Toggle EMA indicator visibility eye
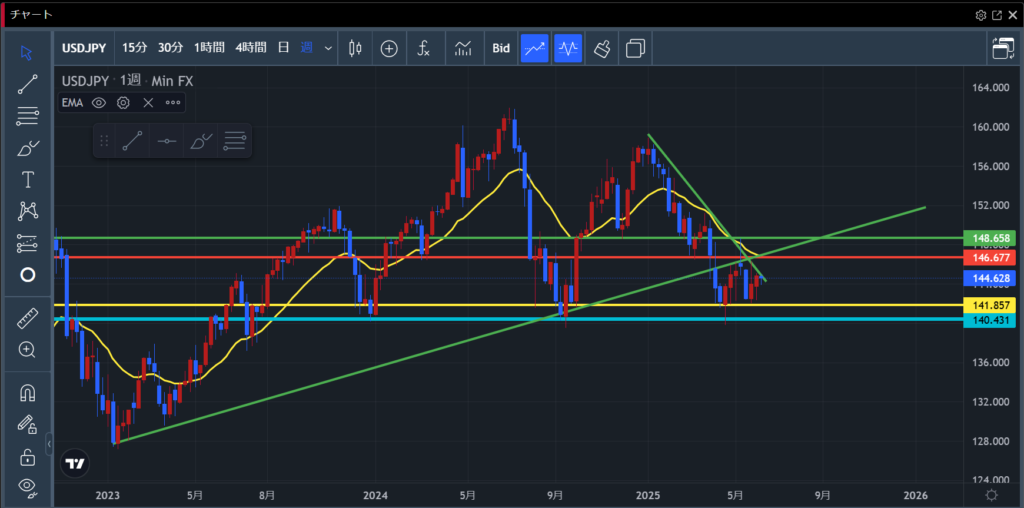This screenshot has height=508, width=1024. tap(99, 103)
